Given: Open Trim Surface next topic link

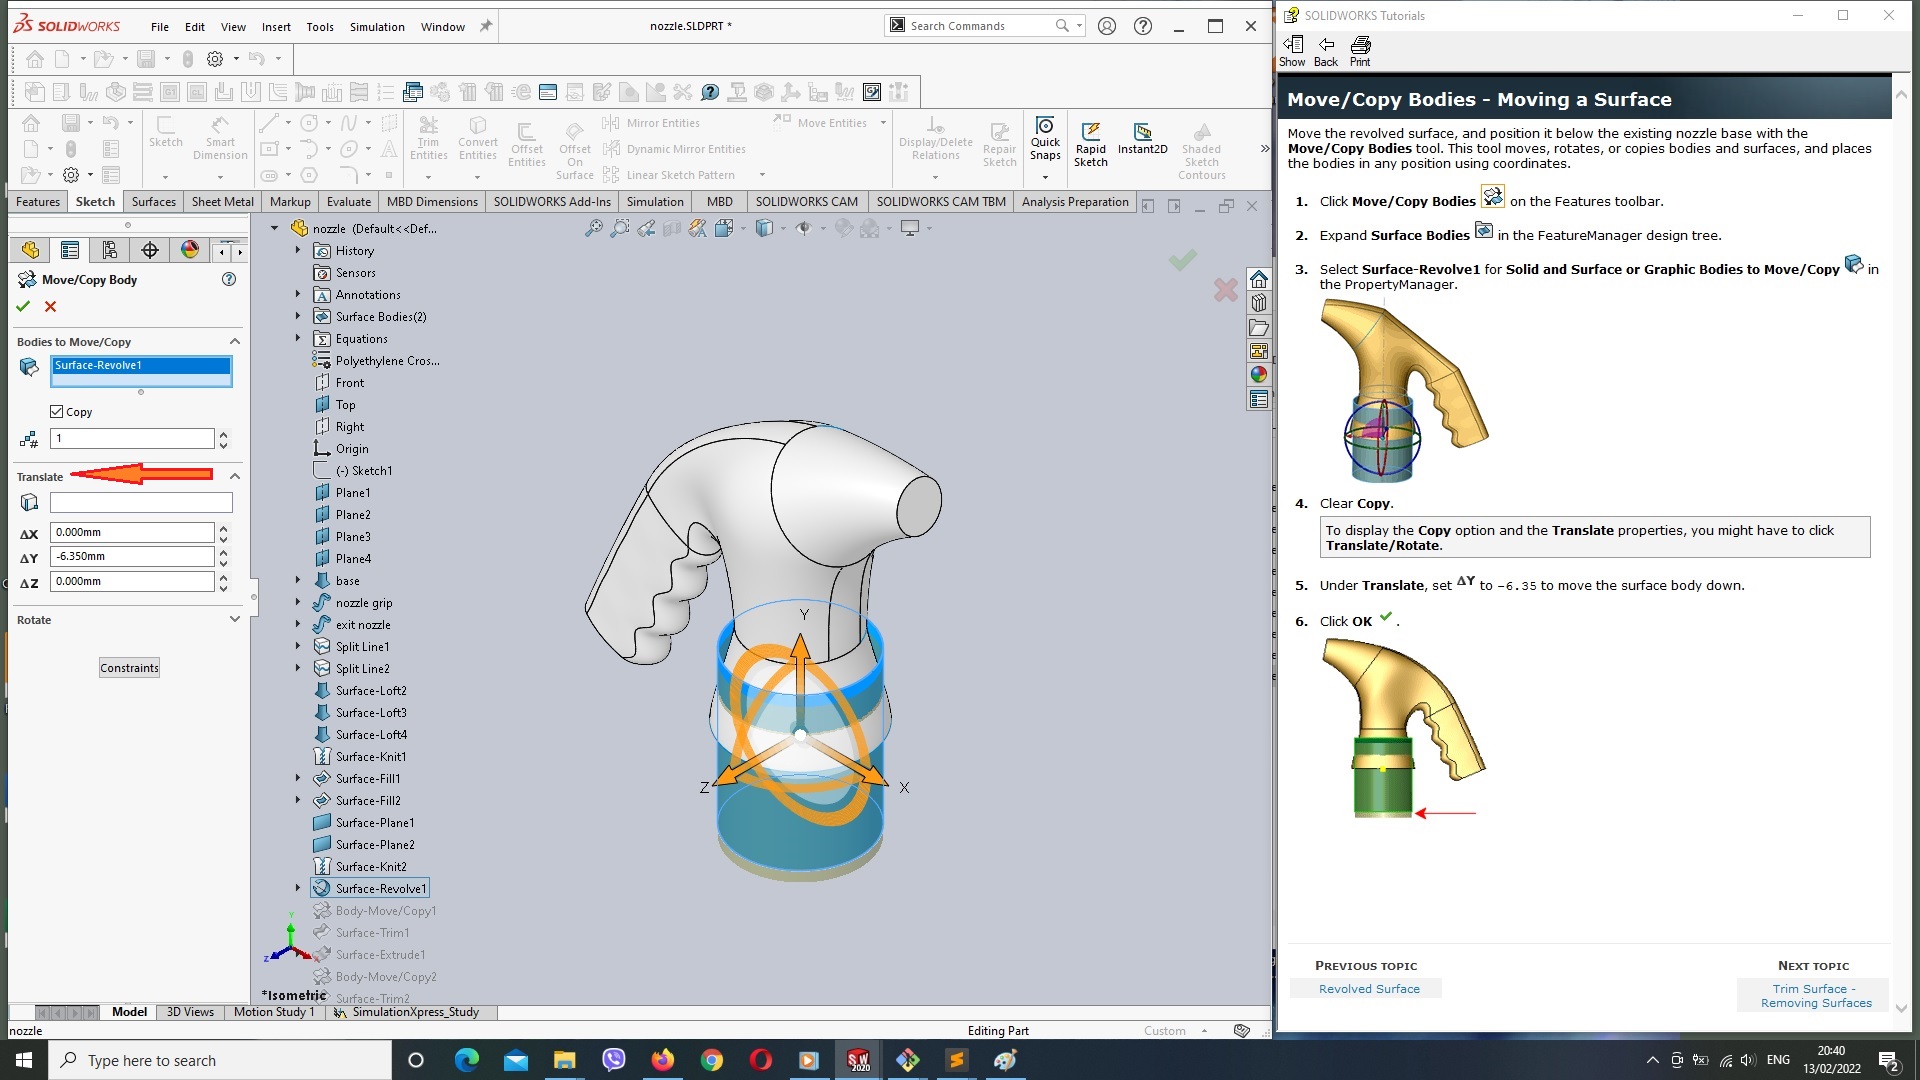Looking at the screenshot, I should pos(1815,996).
